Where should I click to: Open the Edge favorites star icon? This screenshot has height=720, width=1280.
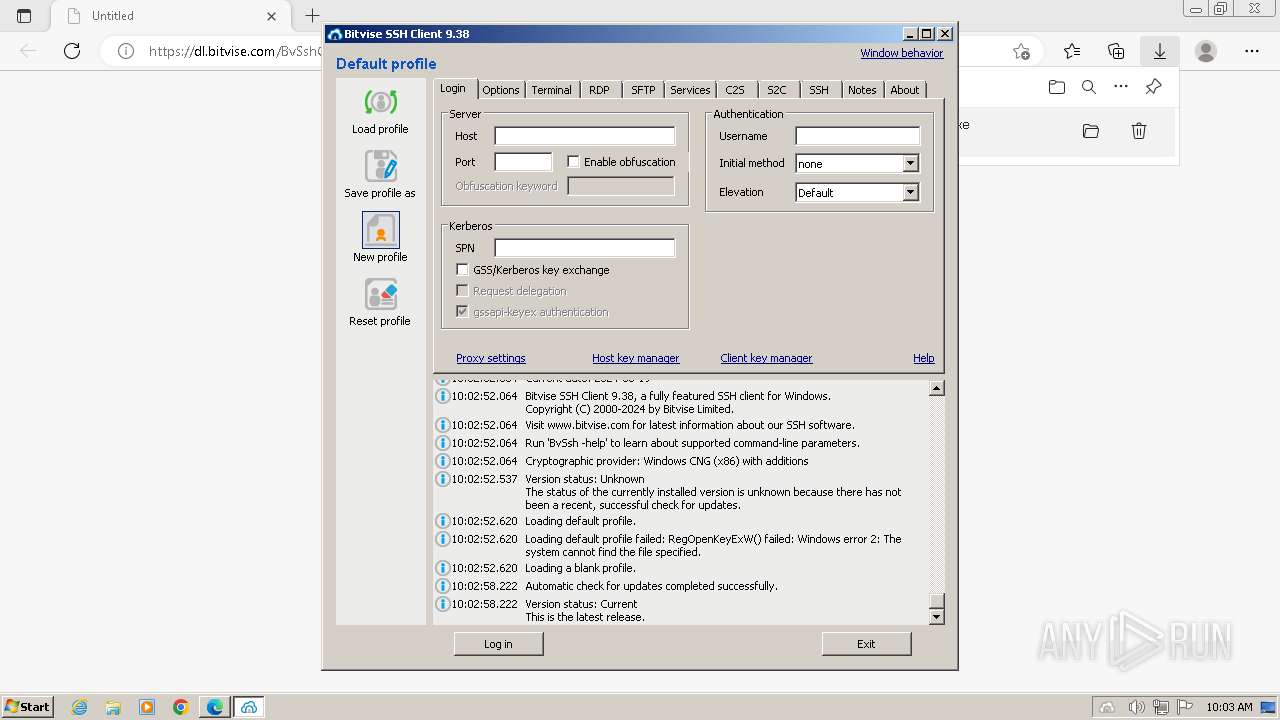pos(1072,51)
